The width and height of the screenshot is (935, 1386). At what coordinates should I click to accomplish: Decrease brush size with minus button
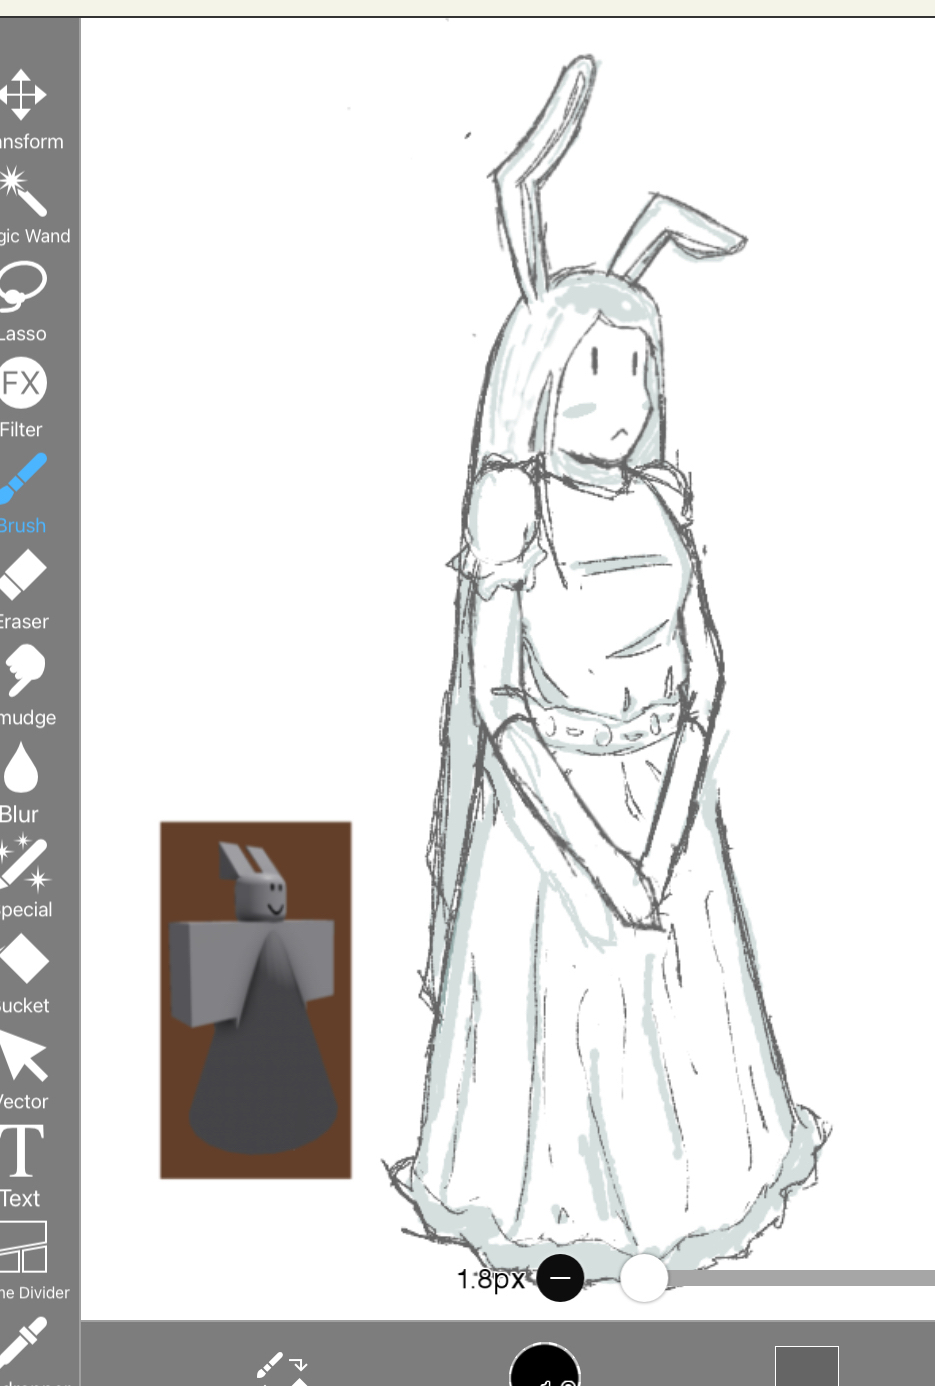click(560, 1278)
